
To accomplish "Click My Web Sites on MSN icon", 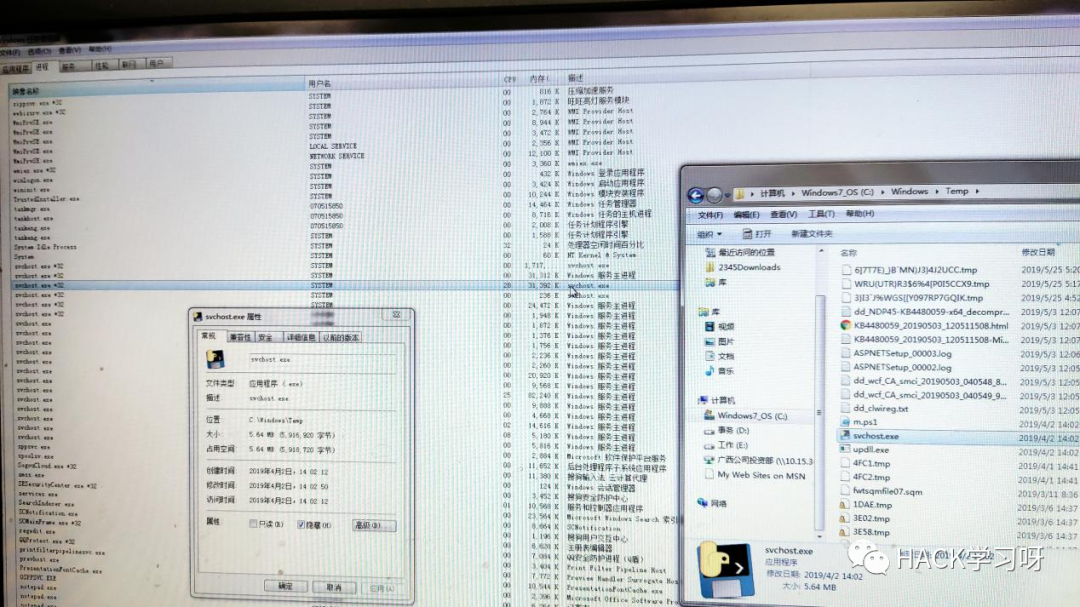I will tap(709, 475).
